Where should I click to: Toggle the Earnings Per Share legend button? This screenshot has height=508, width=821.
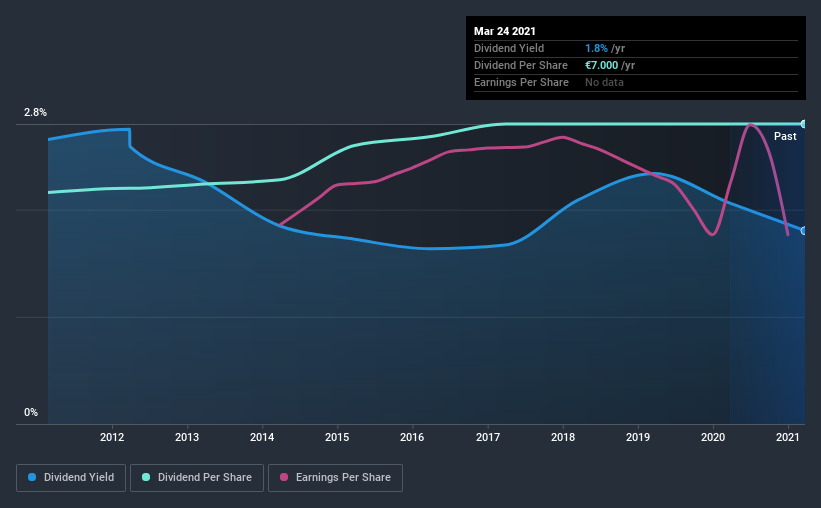(x=335, y=478)
